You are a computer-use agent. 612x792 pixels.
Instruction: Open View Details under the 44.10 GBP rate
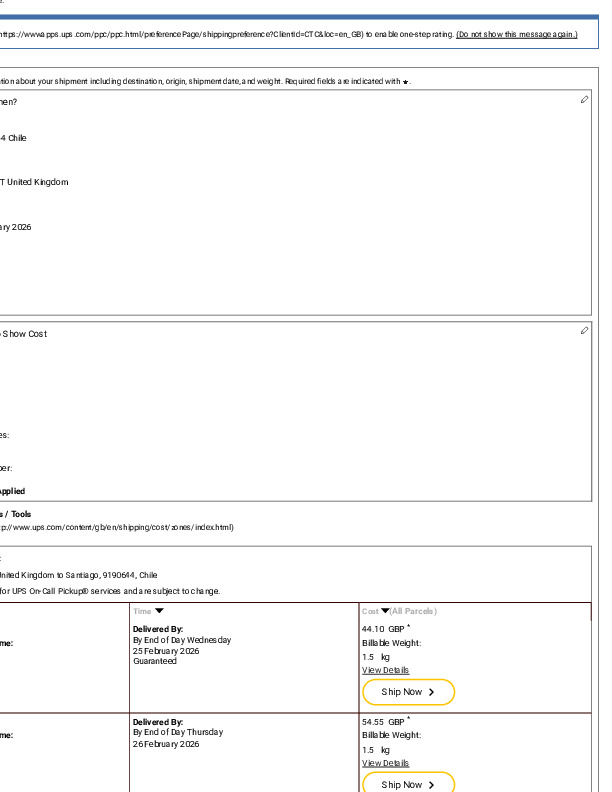pos(385,670)
